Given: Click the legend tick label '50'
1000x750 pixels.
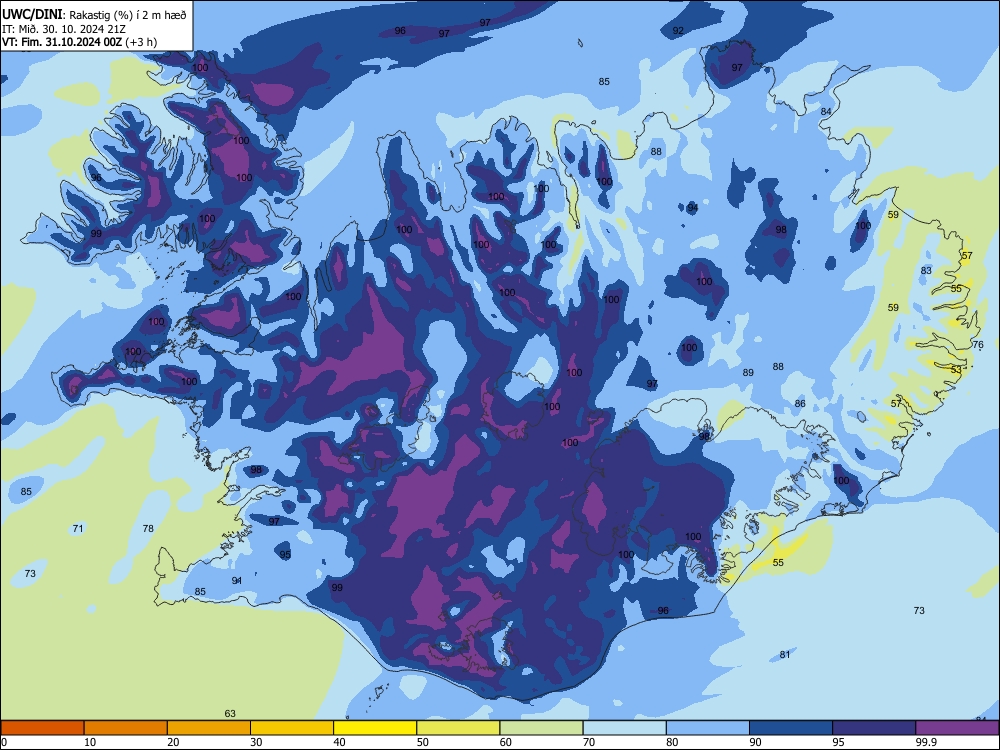Looking at the screenshot, I should [423, 742].
